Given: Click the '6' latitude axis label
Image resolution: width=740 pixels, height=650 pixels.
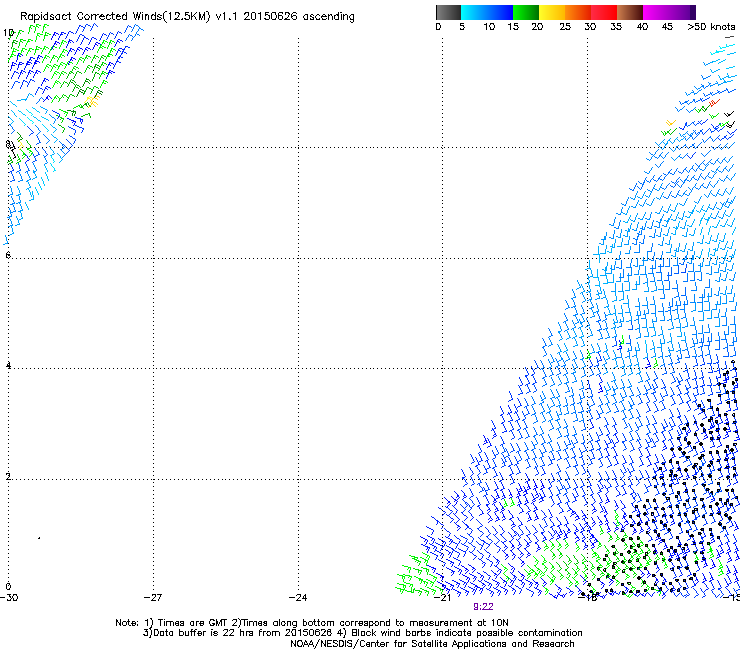Looking at the screenshot, I should click(8, 255).
